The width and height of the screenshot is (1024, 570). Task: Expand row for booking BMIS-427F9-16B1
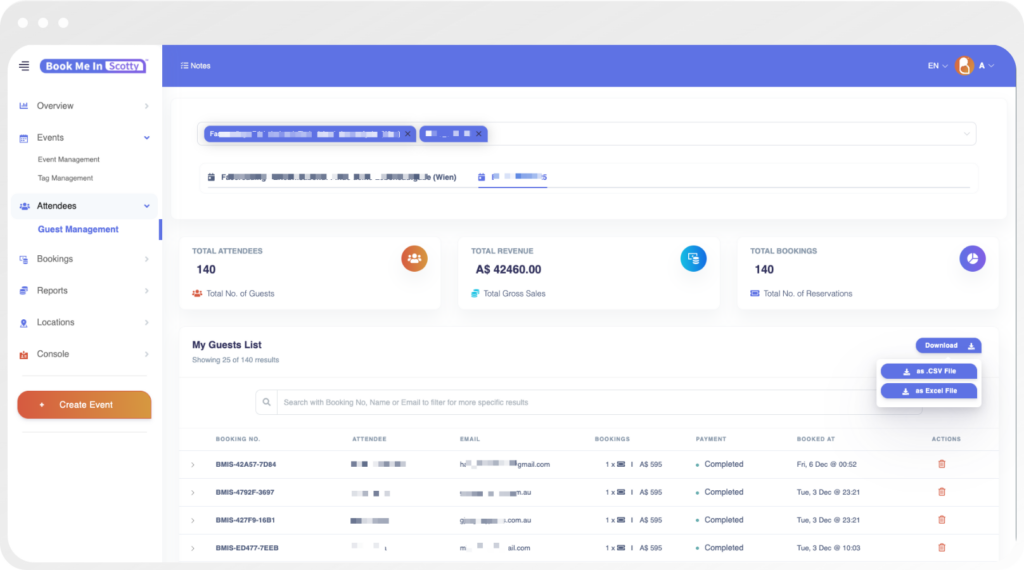pyautogui.click(x=192, y=520)
